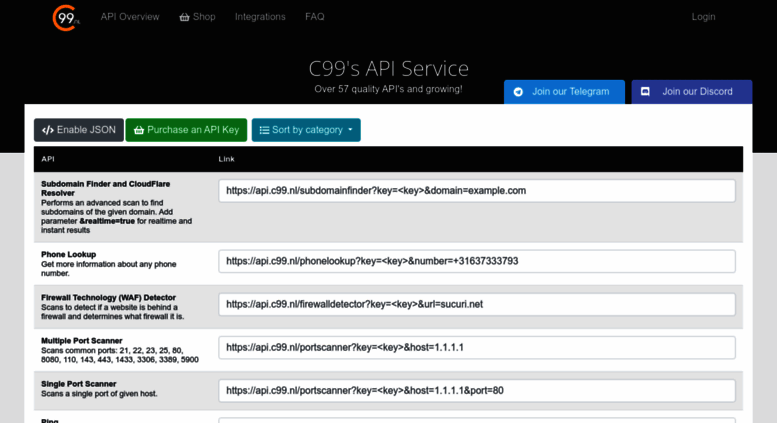Select the phonelookup API URL field
The image size is (777, 423).
(477, 261)
